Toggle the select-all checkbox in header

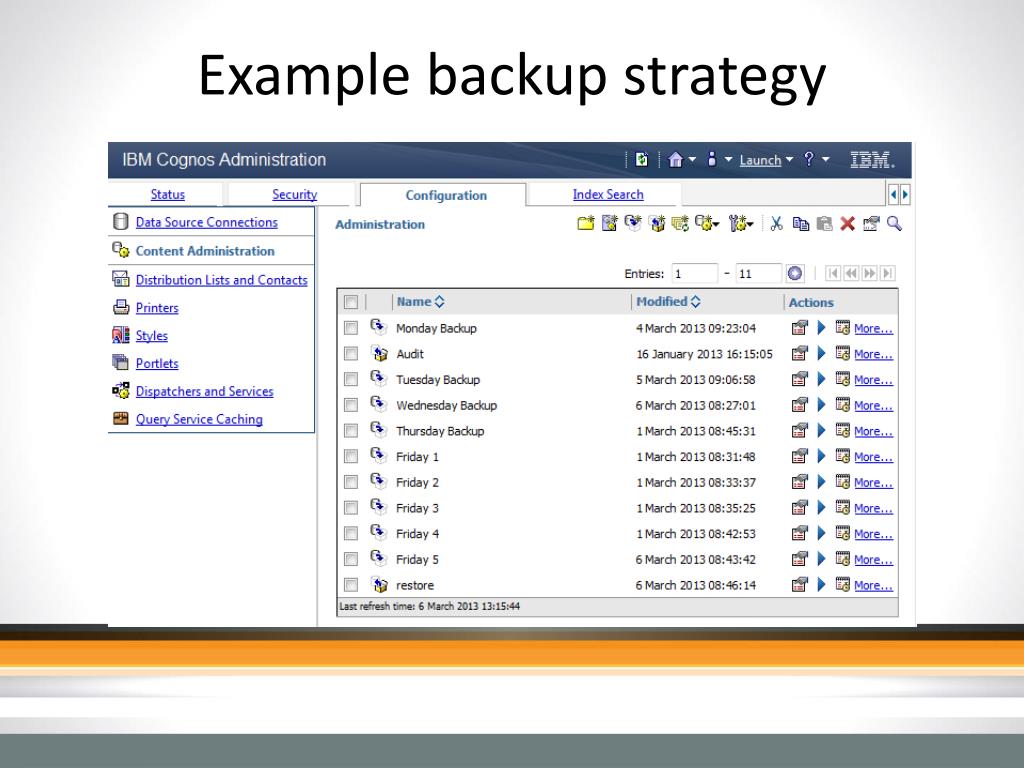(351, 302)
